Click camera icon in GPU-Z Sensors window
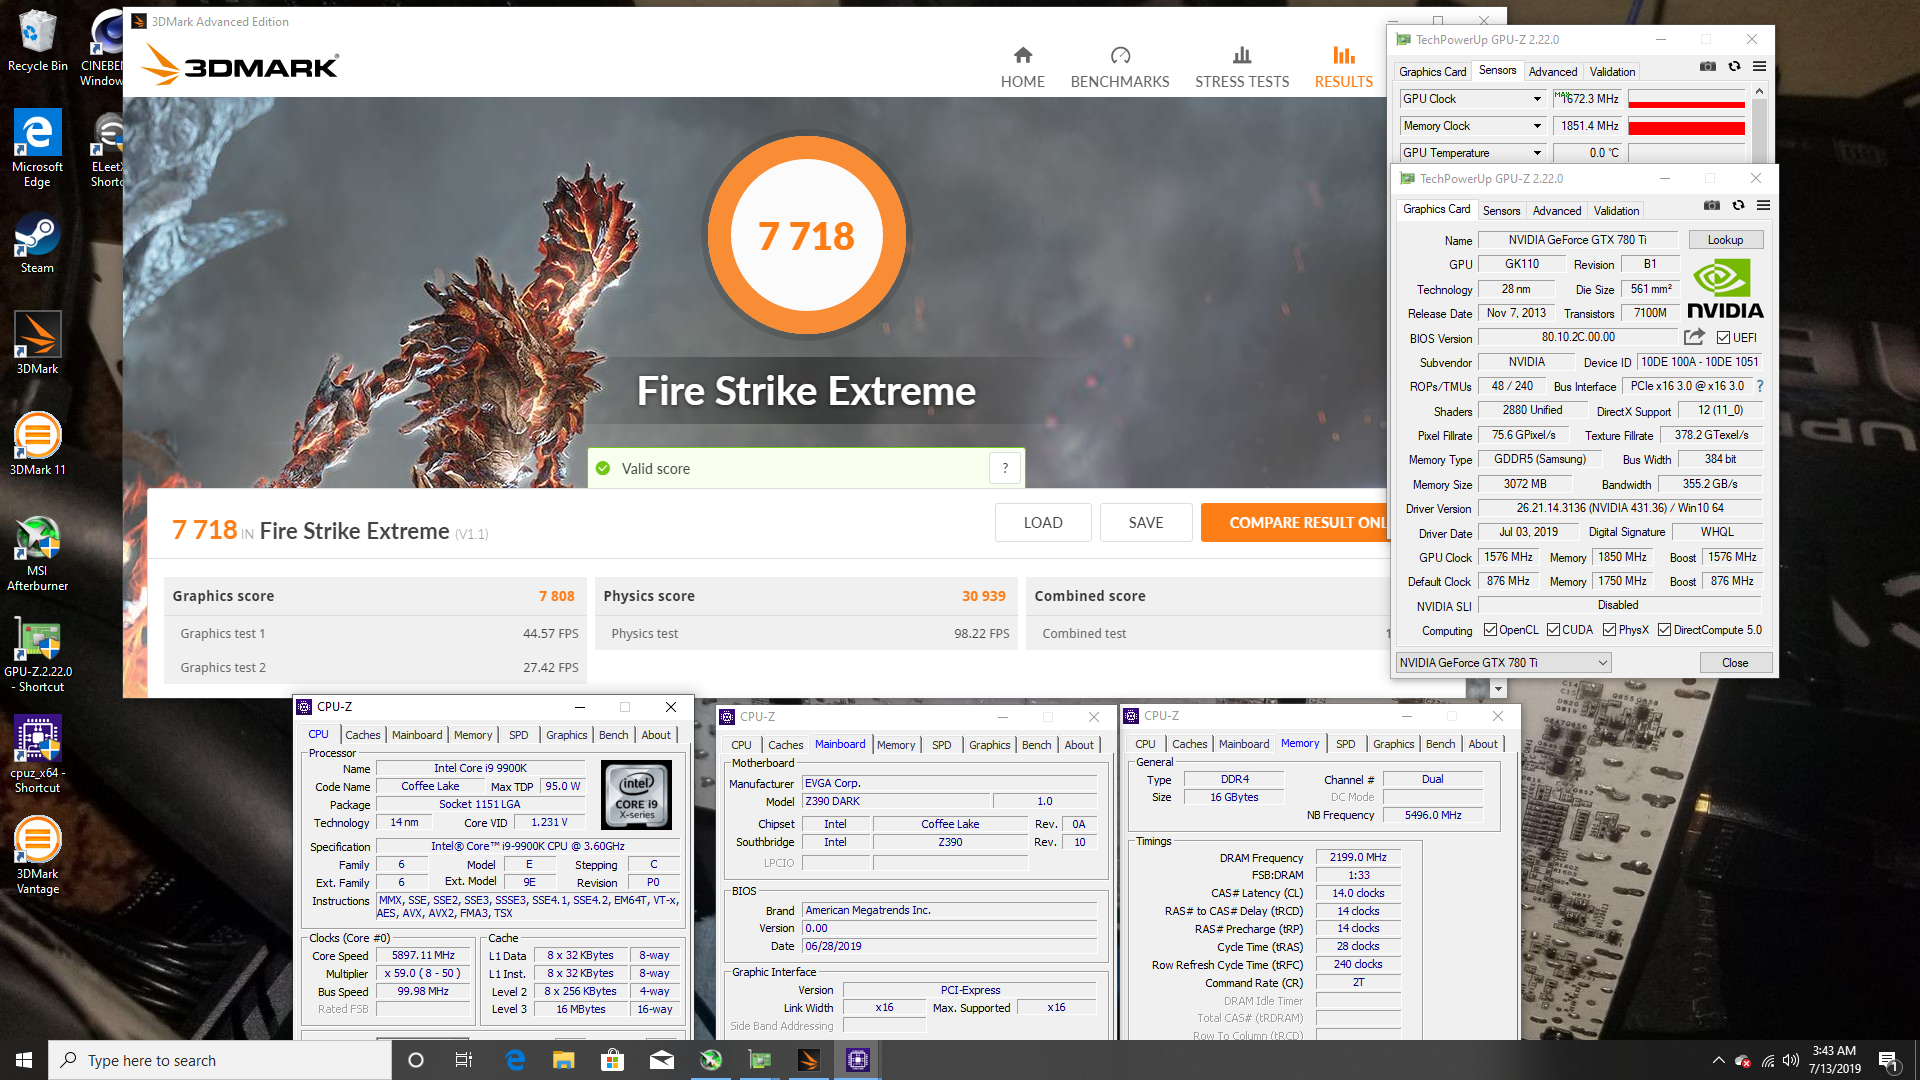This screenshot has height=1080, width=1920. click(x=1708, y=66)
